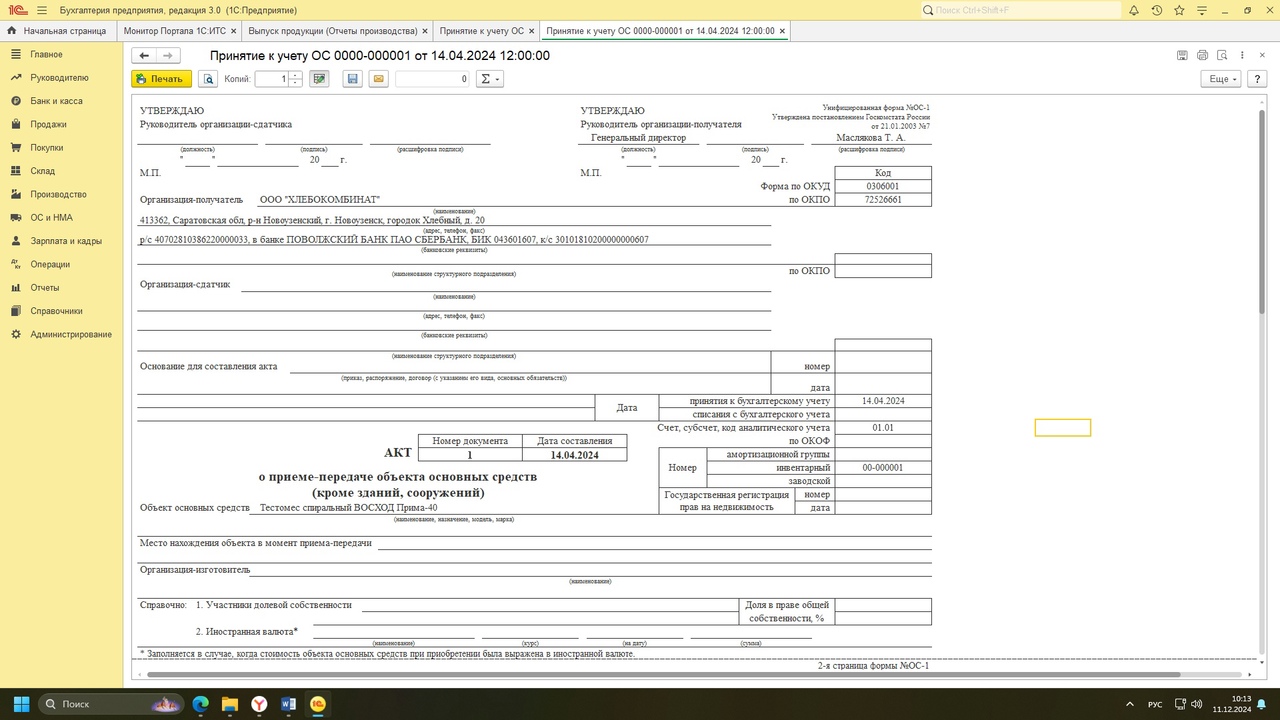Close the active Принятие к учету ОС 0000-000001 tab
Screen dimensions: 1280x720
782,31
